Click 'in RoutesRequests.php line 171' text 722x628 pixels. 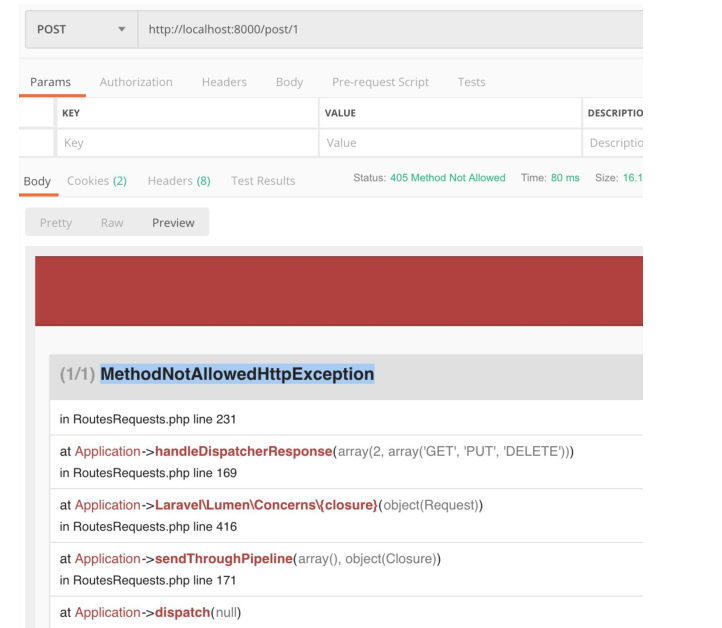click(x=148, y=580)
